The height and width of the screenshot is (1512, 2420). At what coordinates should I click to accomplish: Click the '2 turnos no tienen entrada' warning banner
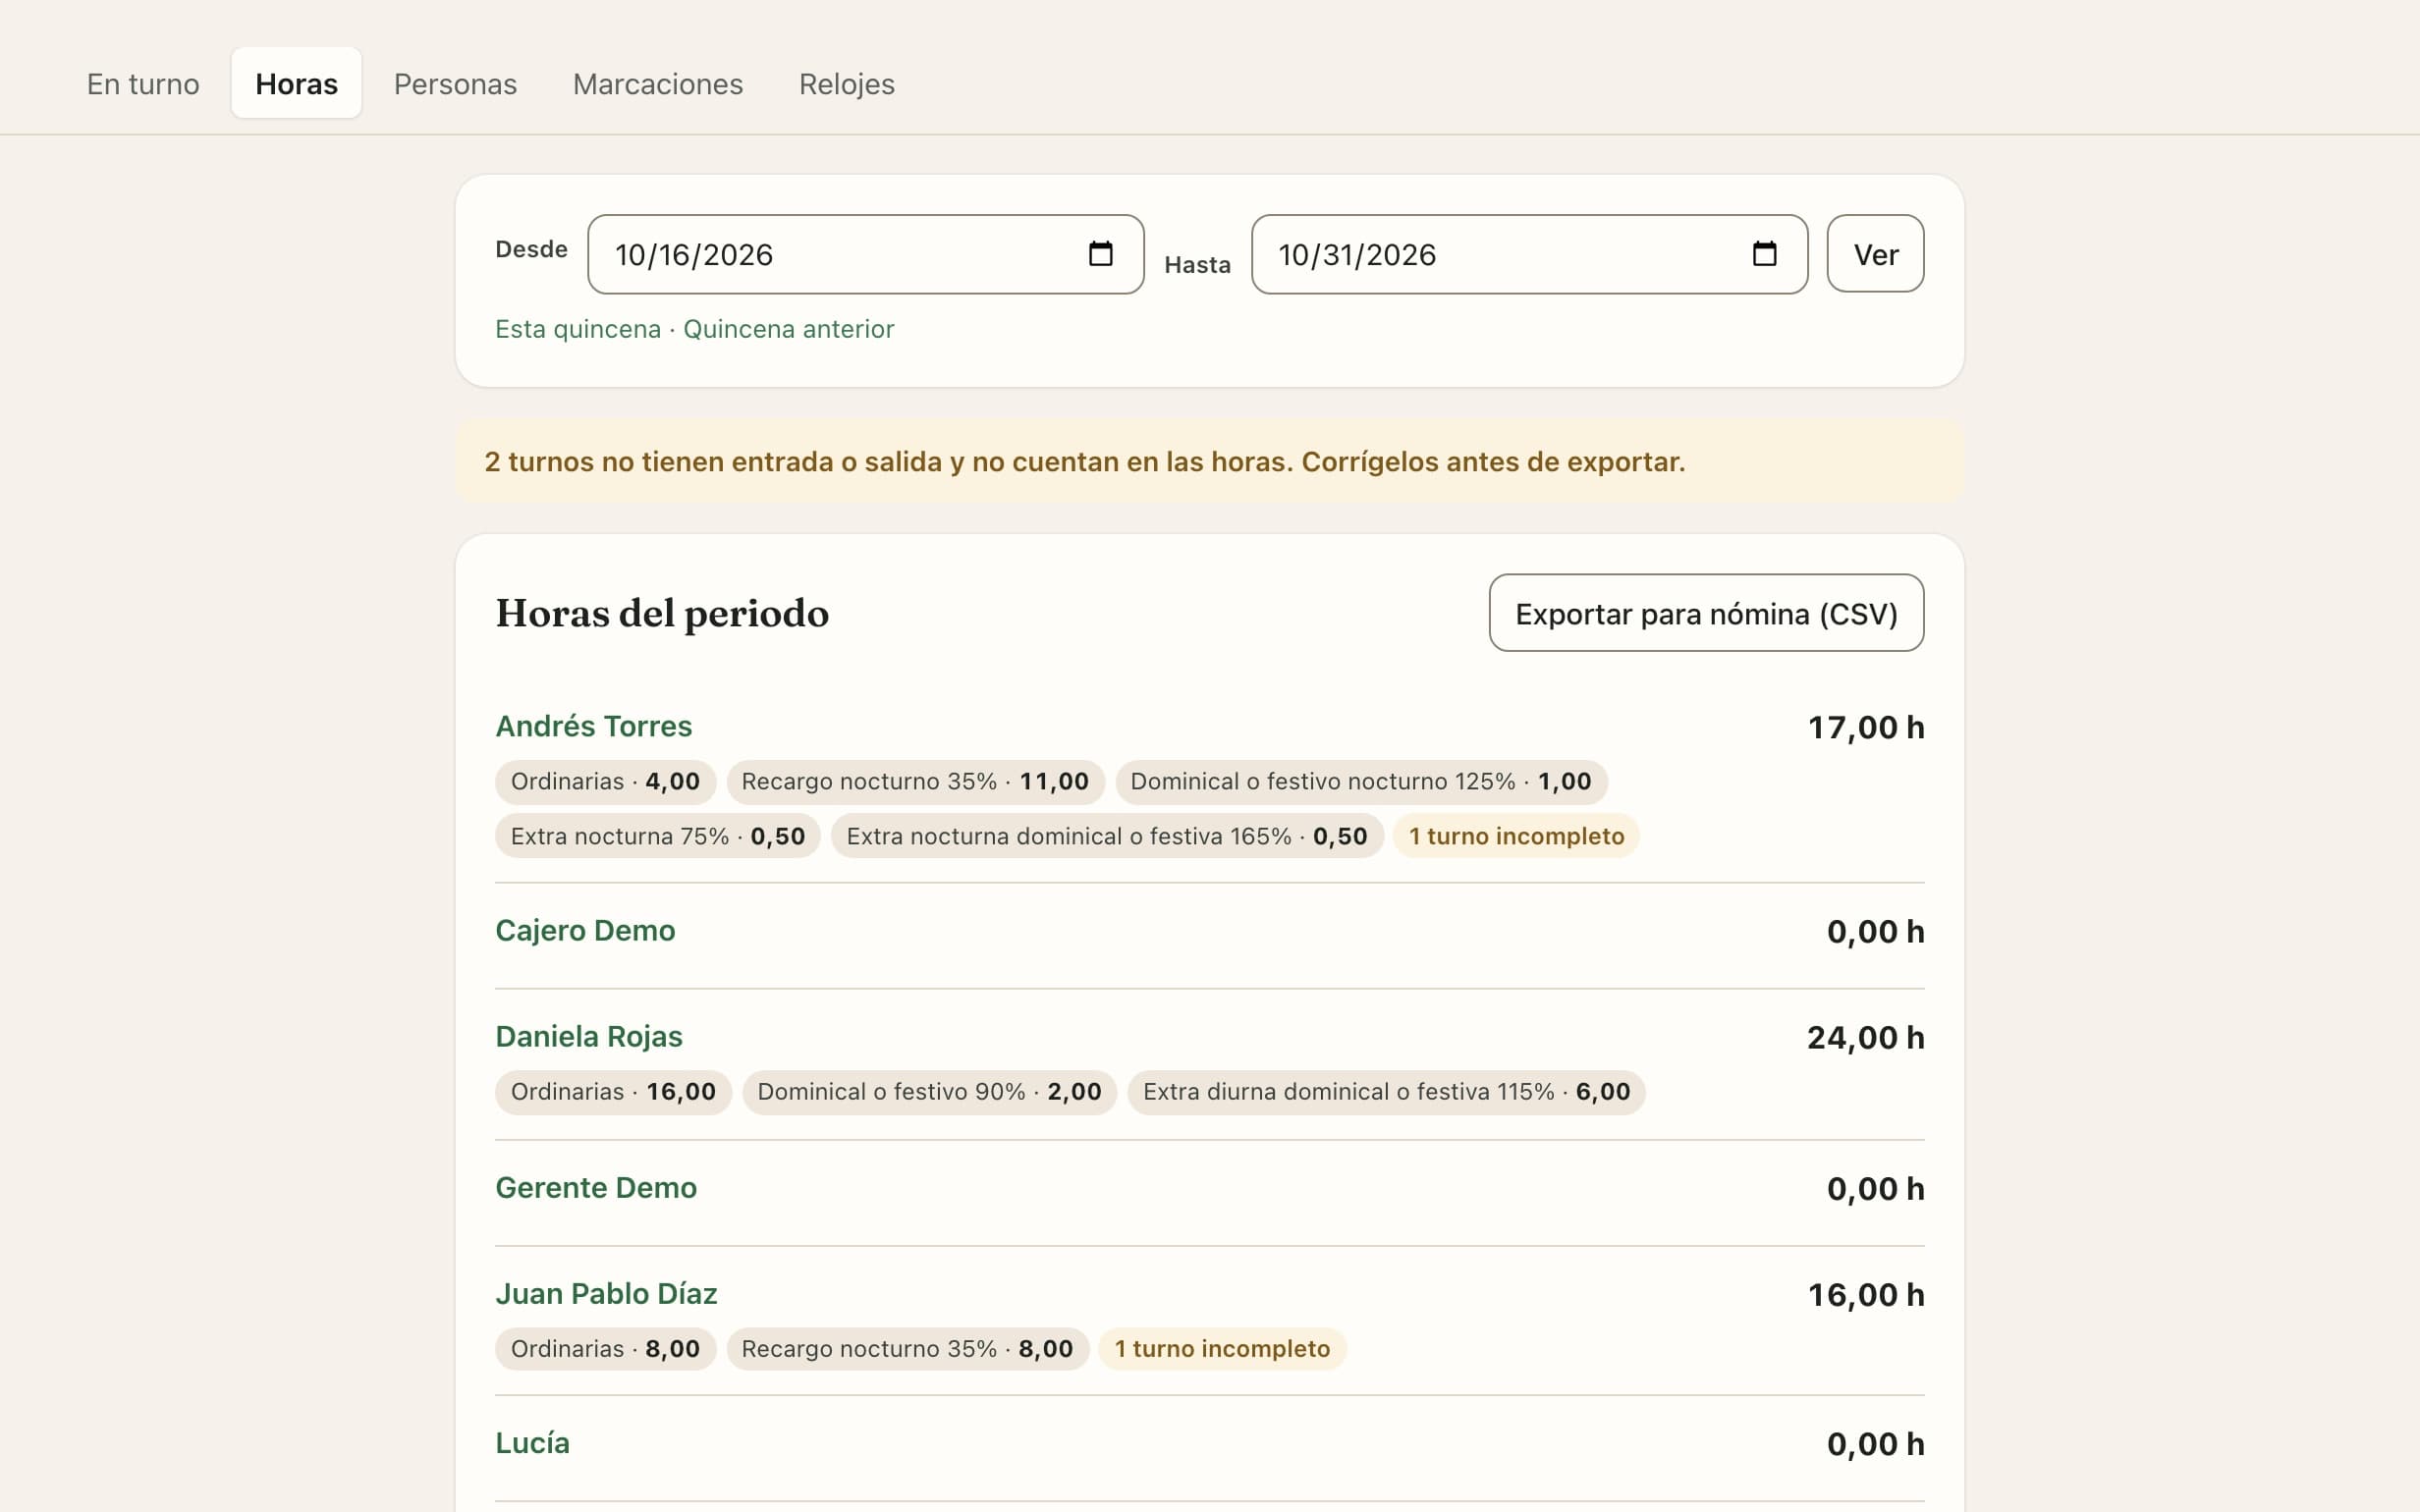(x=1210, y=461)
